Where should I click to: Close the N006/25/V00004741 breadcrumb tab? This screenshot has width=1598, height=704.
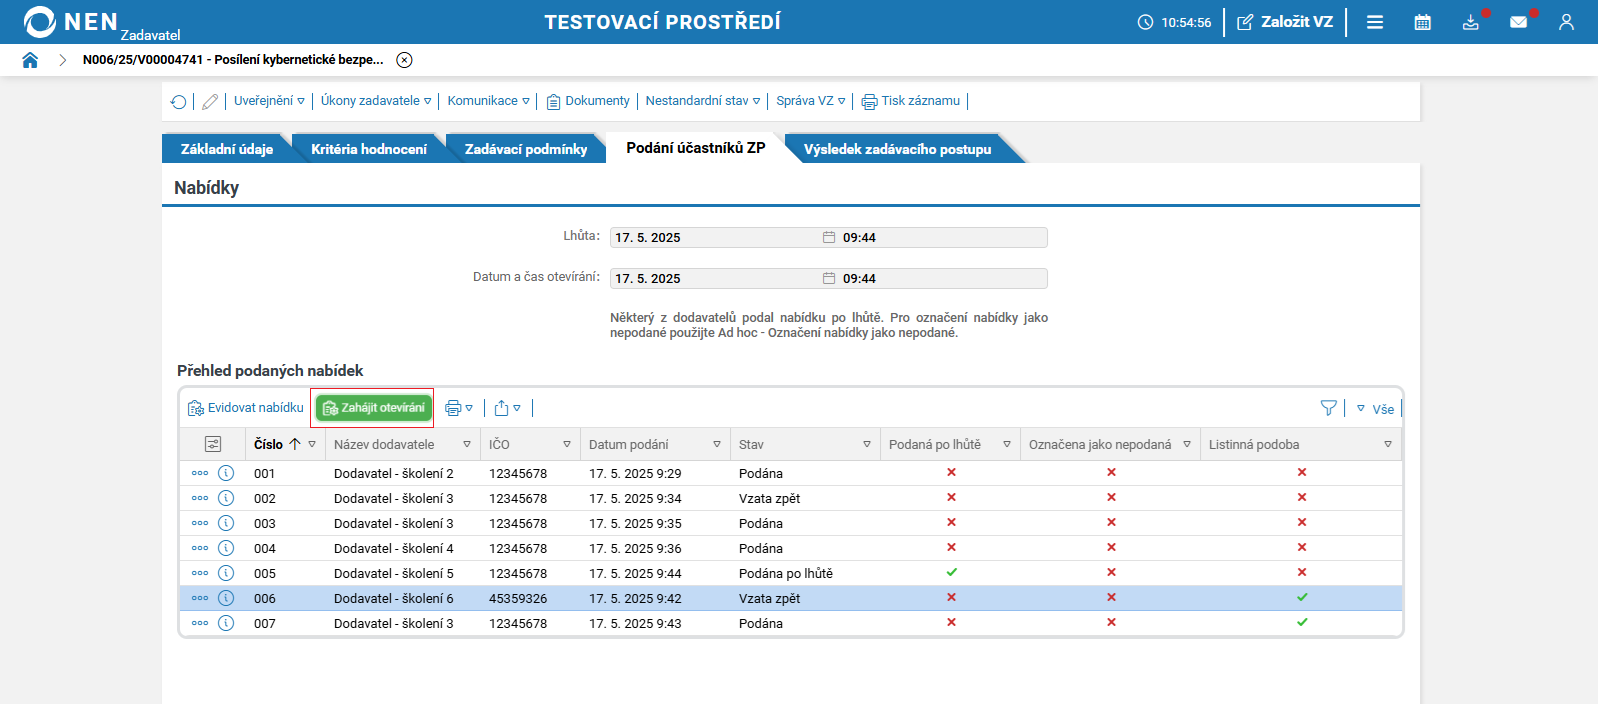404,60
